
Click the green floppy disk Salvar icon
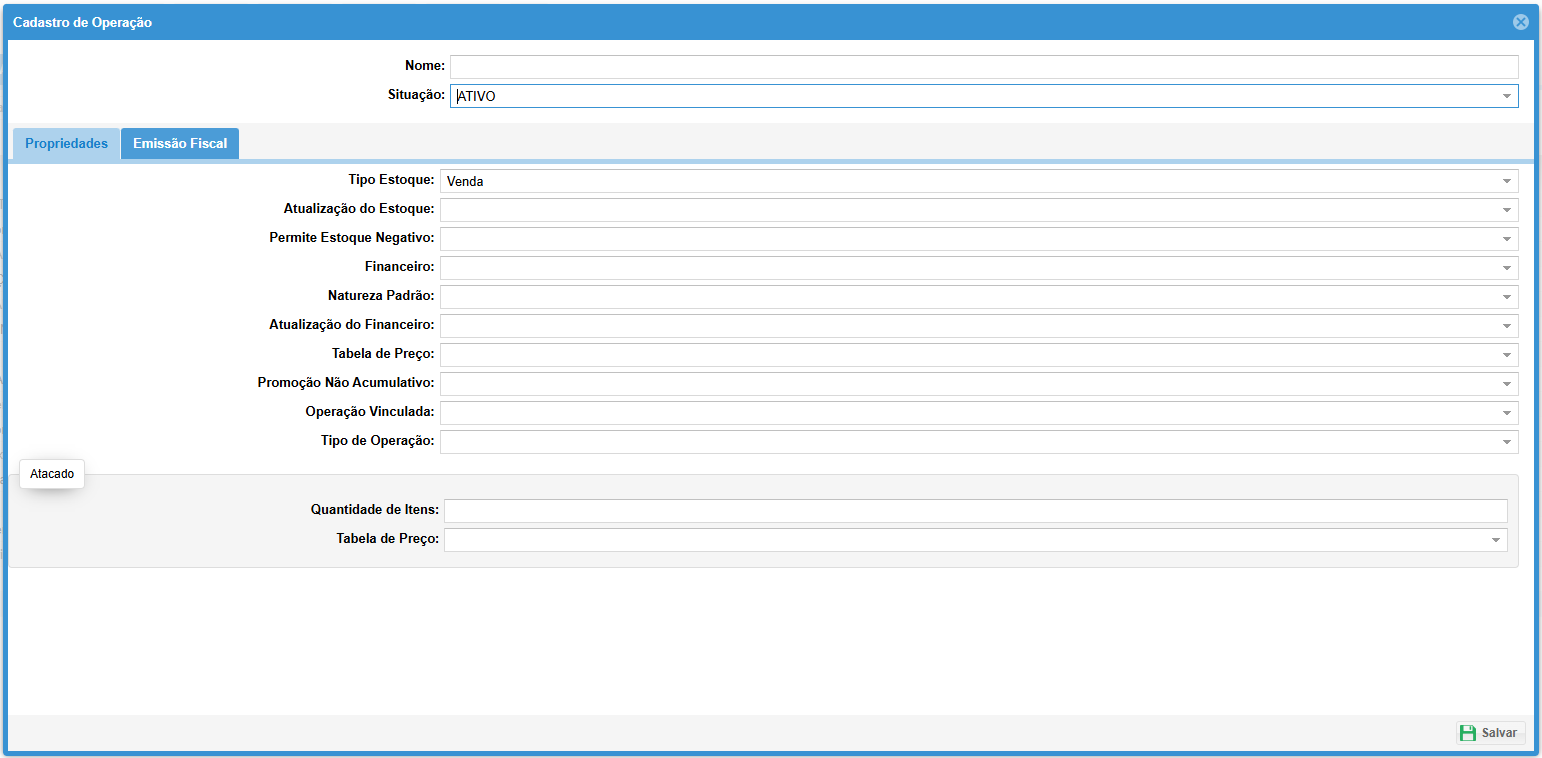[1467, 733]
